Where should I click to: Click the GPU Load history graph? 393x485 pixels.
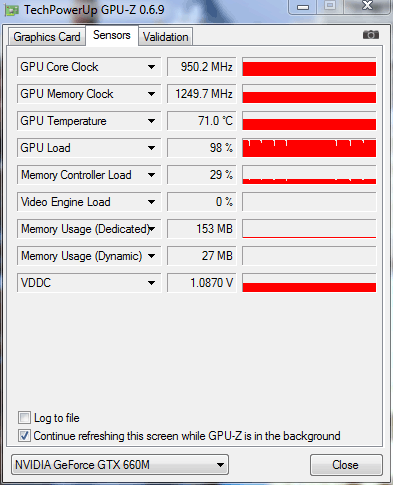309,148
